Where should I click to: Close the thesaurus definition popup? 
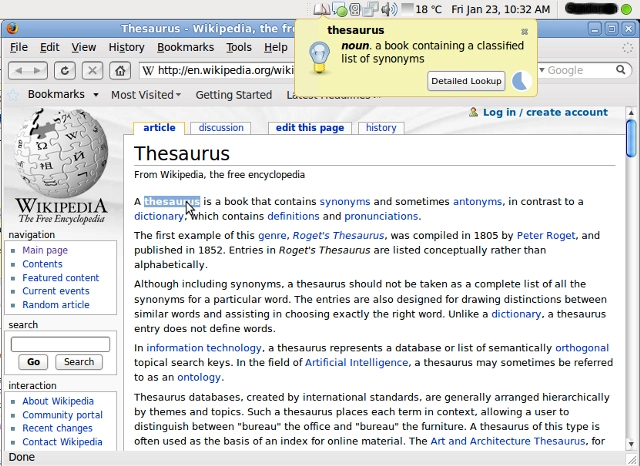pos(524,31)
